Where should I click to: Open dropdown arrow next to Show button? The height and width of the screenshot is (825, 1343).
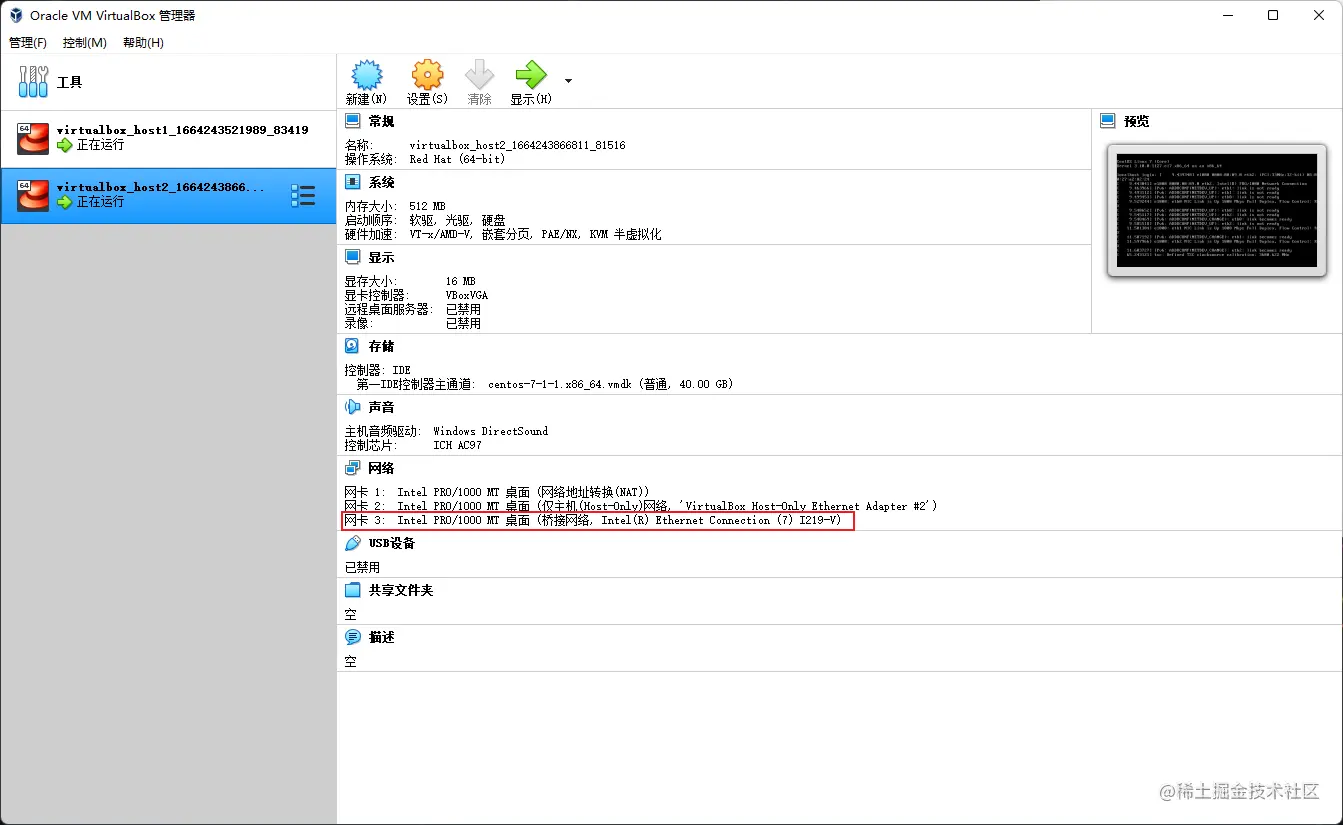pos(568,81)
